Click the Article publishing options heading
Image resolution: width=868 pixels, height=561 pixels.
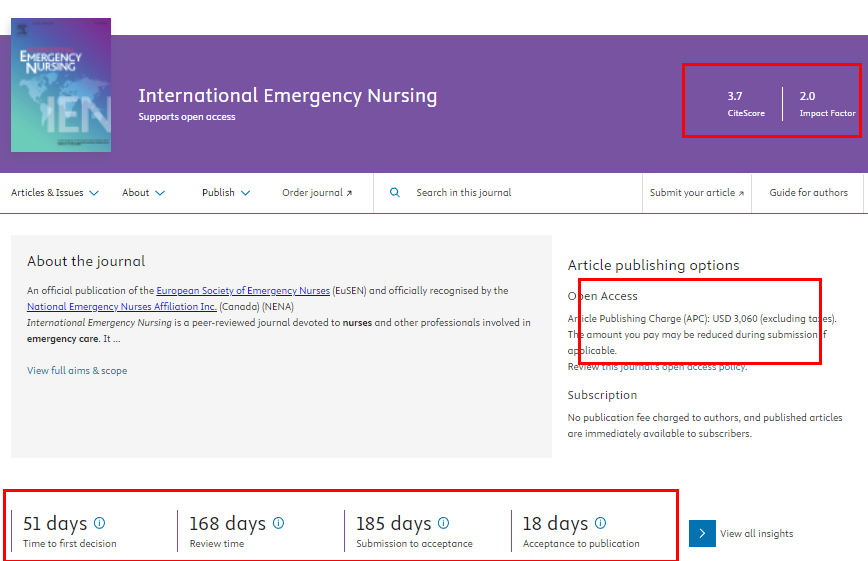coord(653,265)
